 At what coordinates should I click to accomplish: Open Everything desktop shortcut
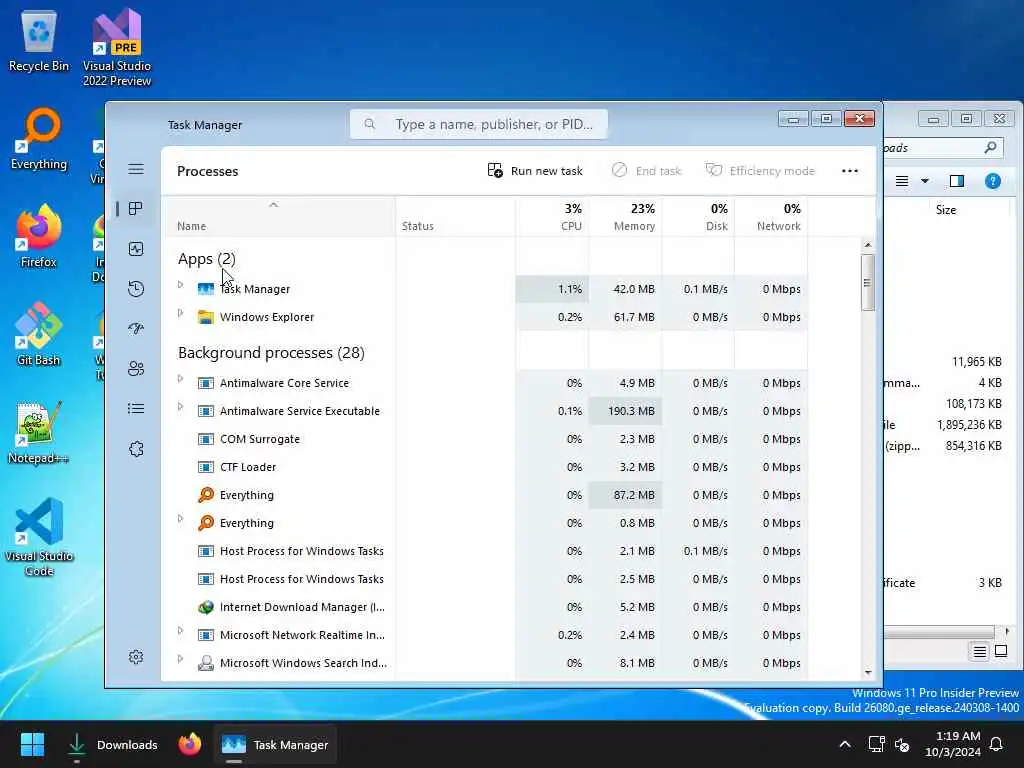coord(39,139)
